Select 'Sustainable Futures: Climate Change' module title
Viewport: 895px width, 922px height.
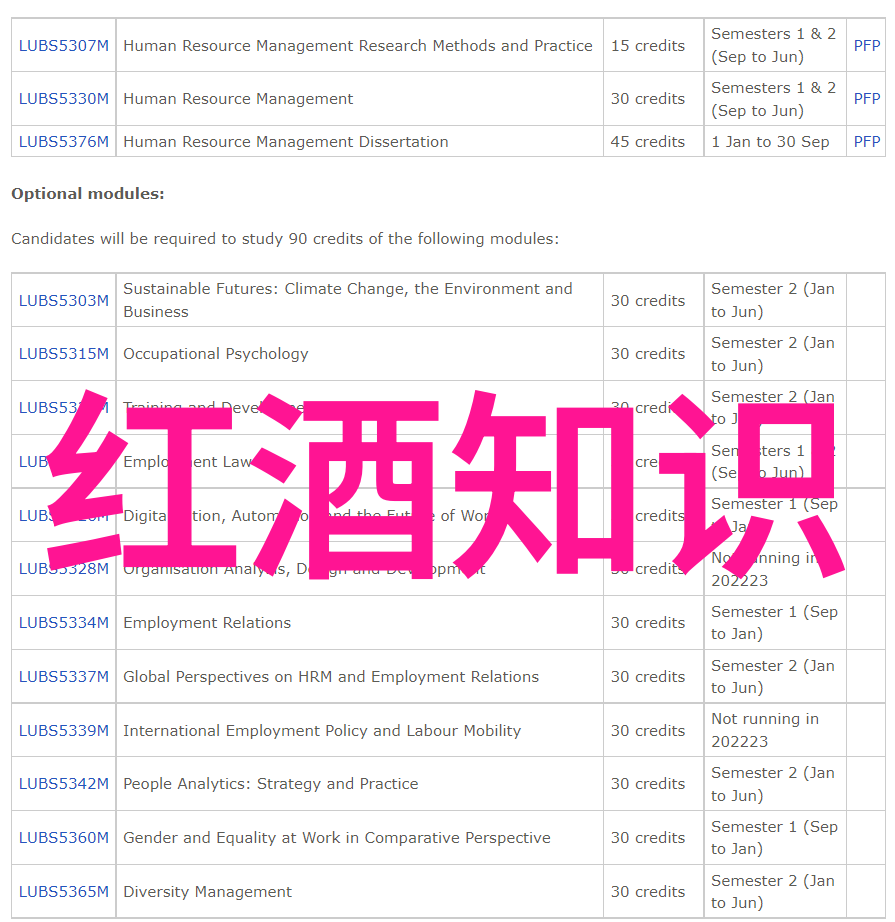(348, 300)
